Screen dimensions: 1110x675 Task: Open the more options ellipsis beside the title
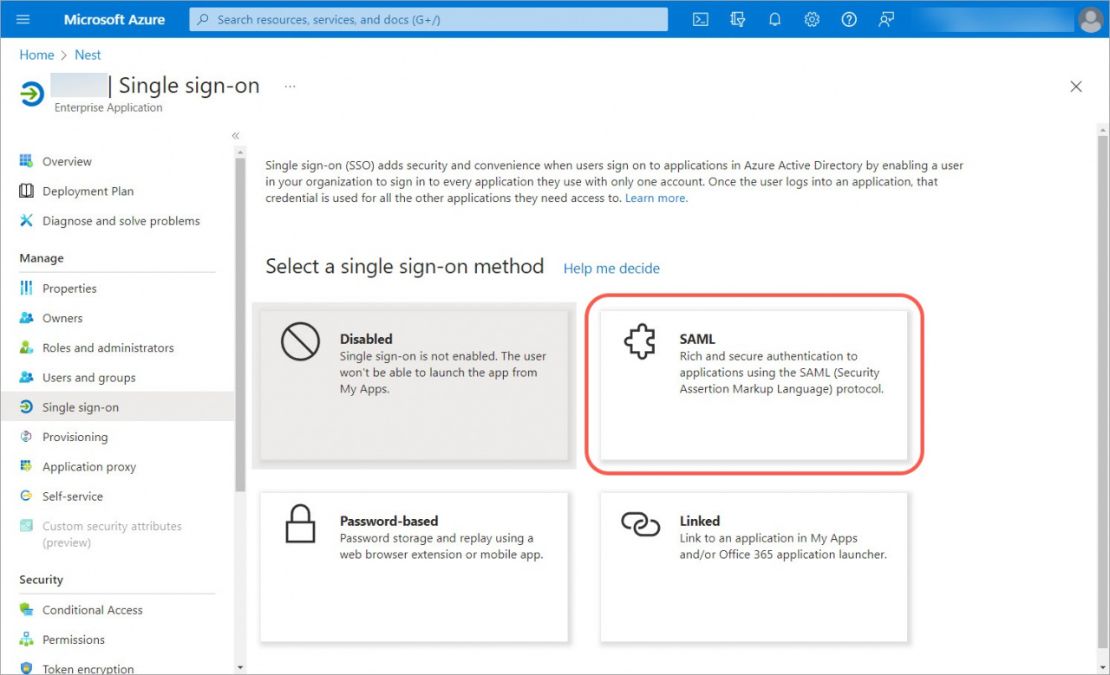[x=290, y=86]
